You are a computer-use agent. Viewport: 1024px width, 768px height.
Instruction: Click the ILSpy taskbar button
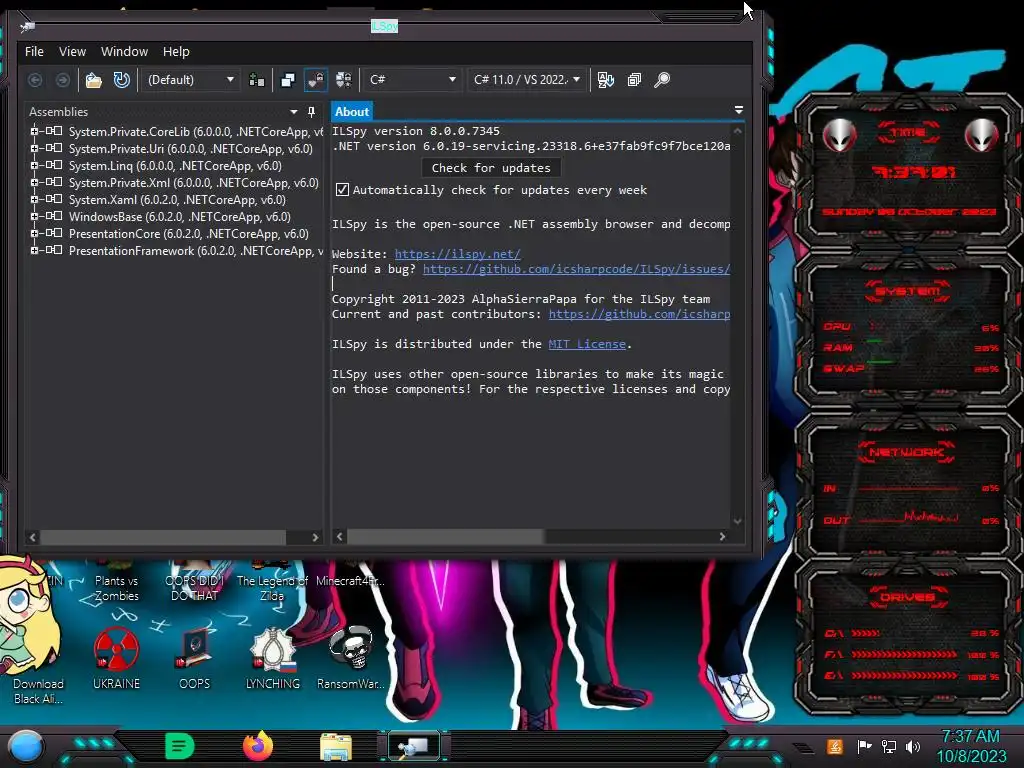point(414,746)
